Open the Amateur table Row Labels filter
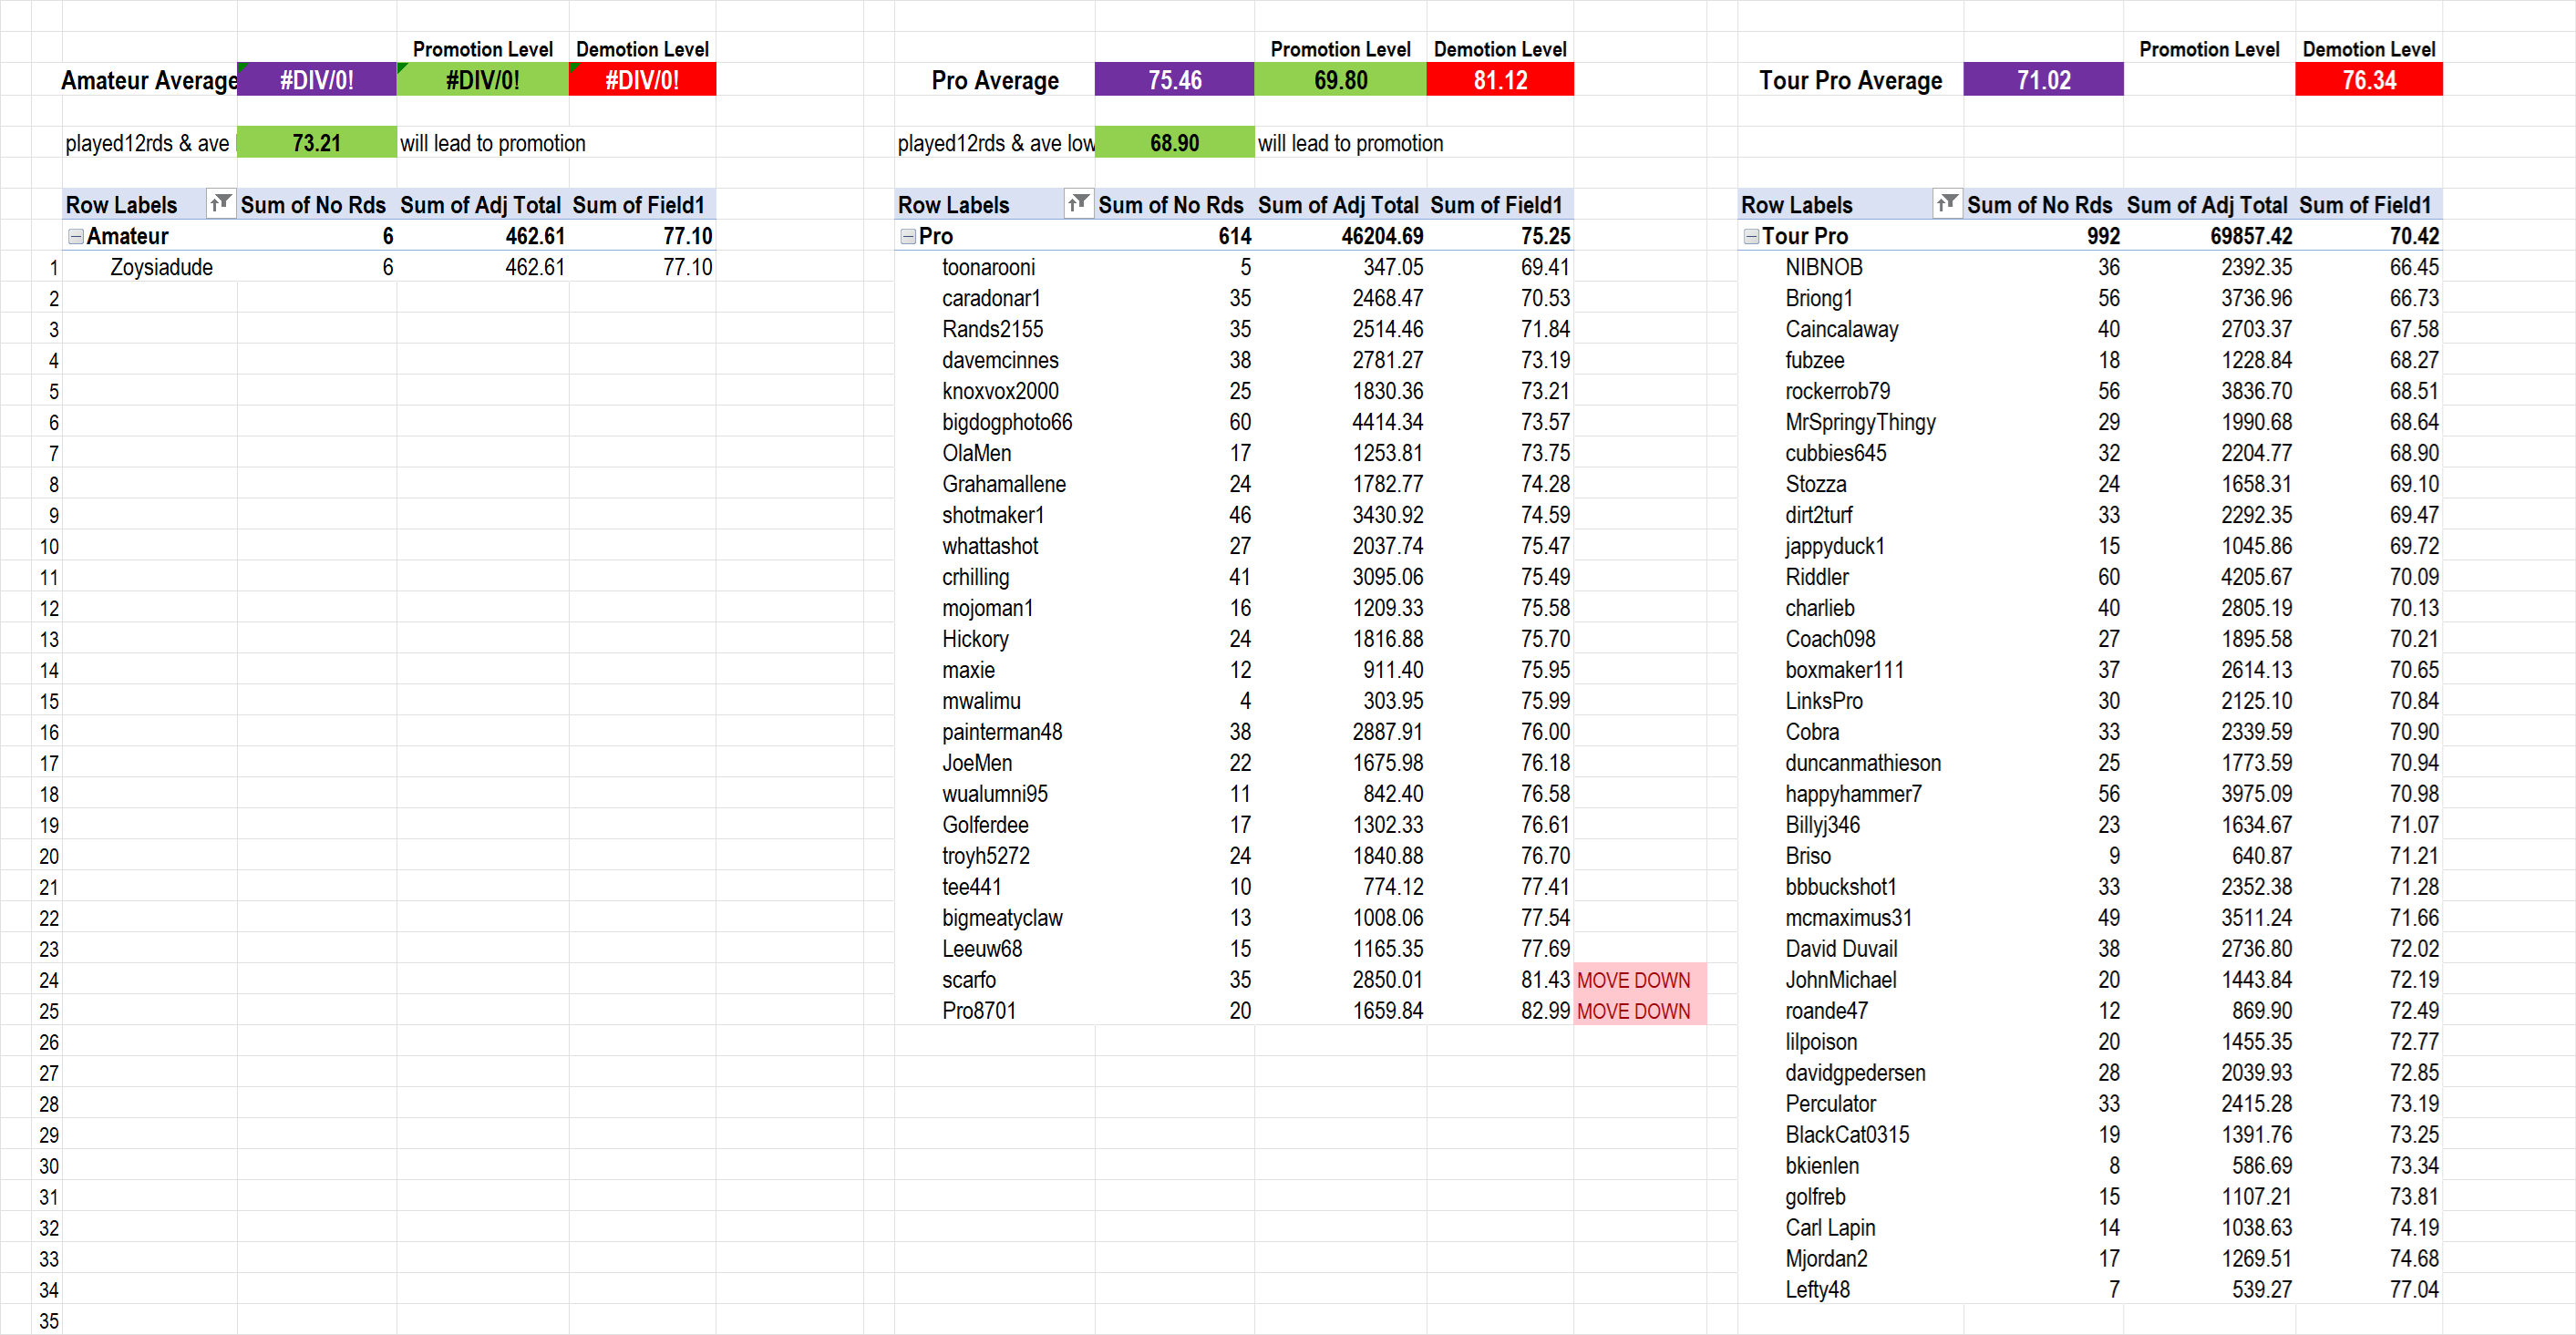2576x1335 pixels. pos(221,204)
